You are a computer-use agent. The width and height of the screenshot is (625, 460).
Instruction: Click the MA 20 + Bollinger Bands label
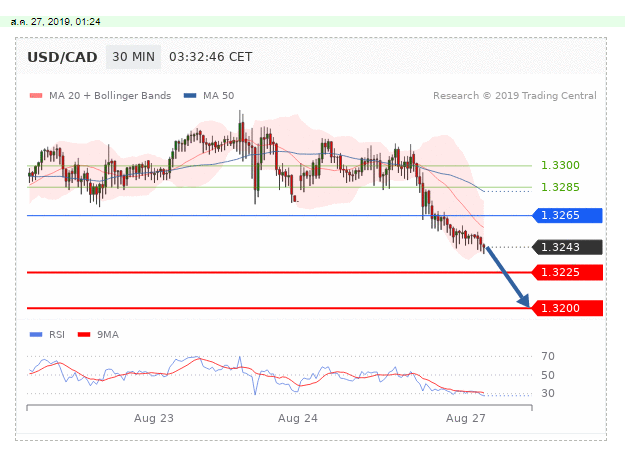coord(110,96)
